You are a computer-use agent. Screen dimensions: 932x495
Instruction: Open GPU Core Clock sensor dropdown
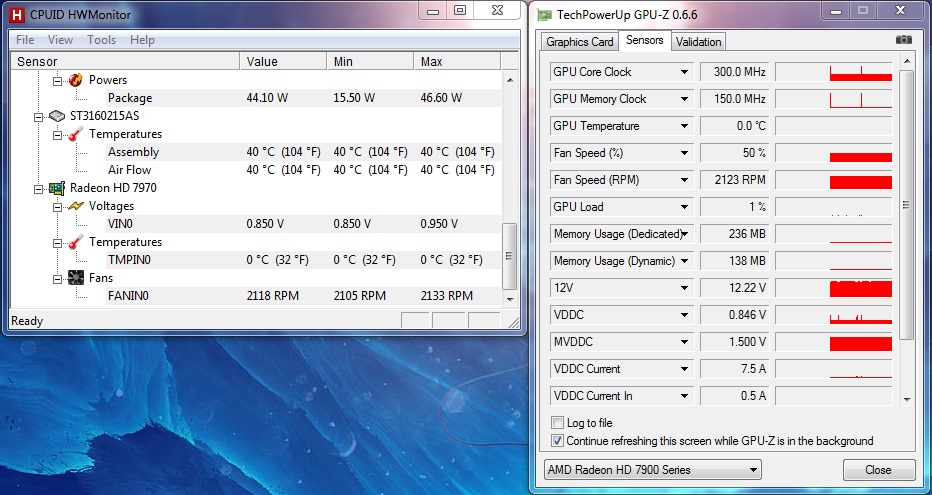pyautogui.click(x=684, y=72)
